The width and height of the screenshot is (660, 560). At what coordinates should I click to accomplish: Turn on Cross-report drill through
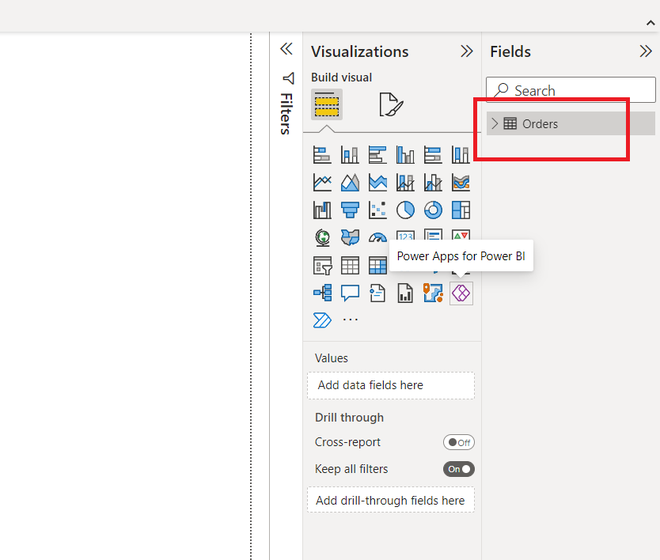(459, 442)
